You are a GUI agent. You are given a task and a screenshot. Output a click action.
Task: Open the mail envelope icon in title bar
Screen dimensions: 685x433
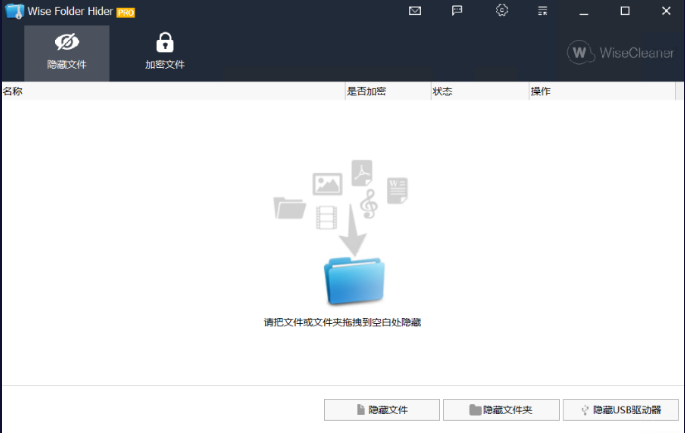[x=415, y=11]
